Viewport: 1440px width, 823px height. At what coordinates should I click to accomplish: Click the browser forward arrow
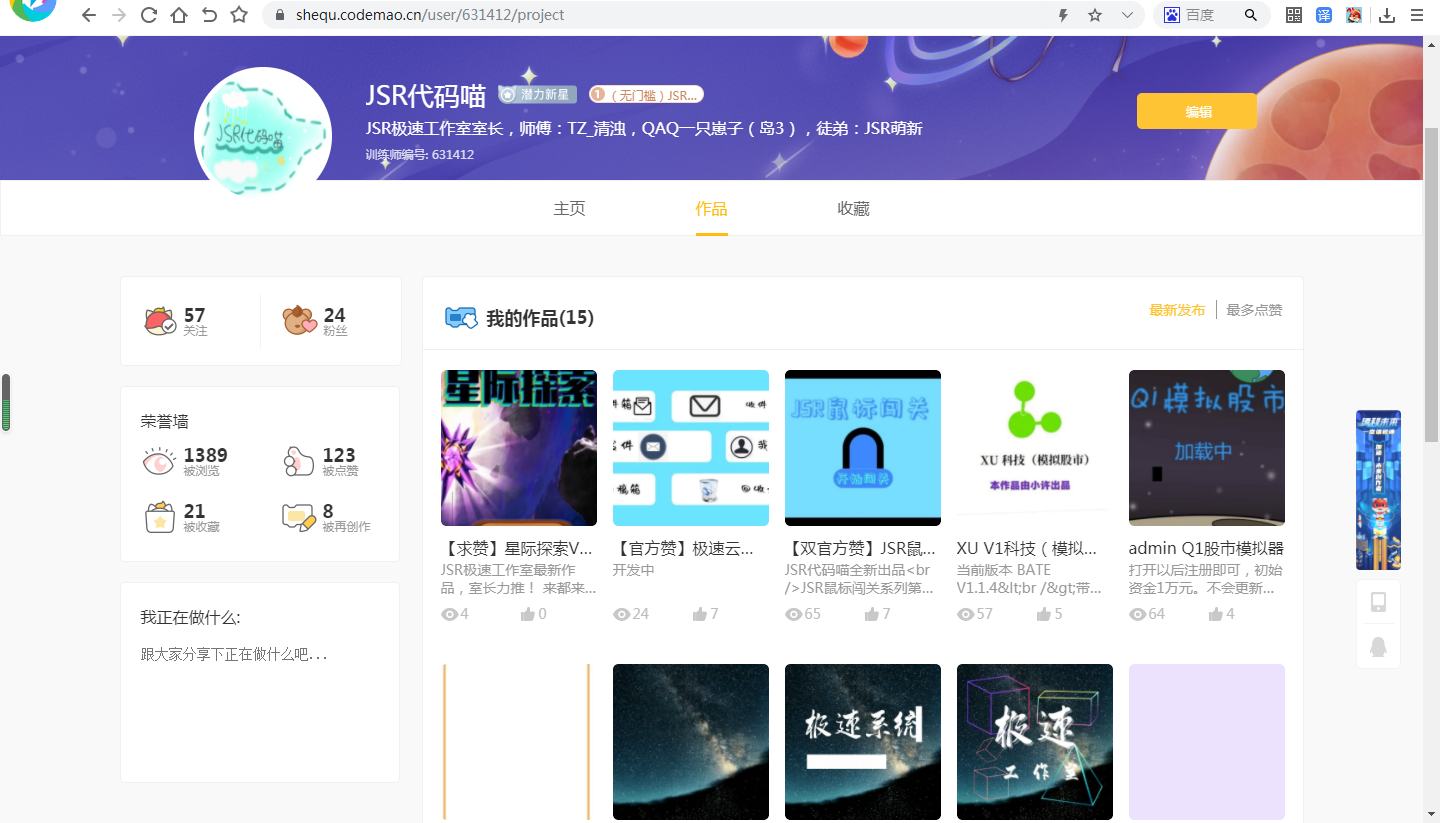click(119, 15)
